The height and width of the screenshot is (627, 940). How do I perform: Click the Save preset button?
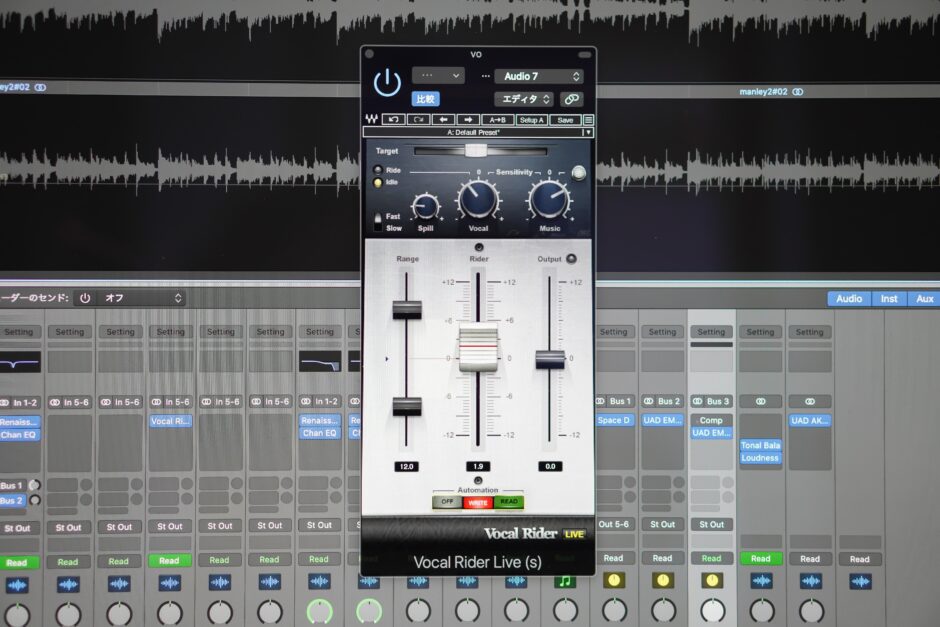(565, 120)
